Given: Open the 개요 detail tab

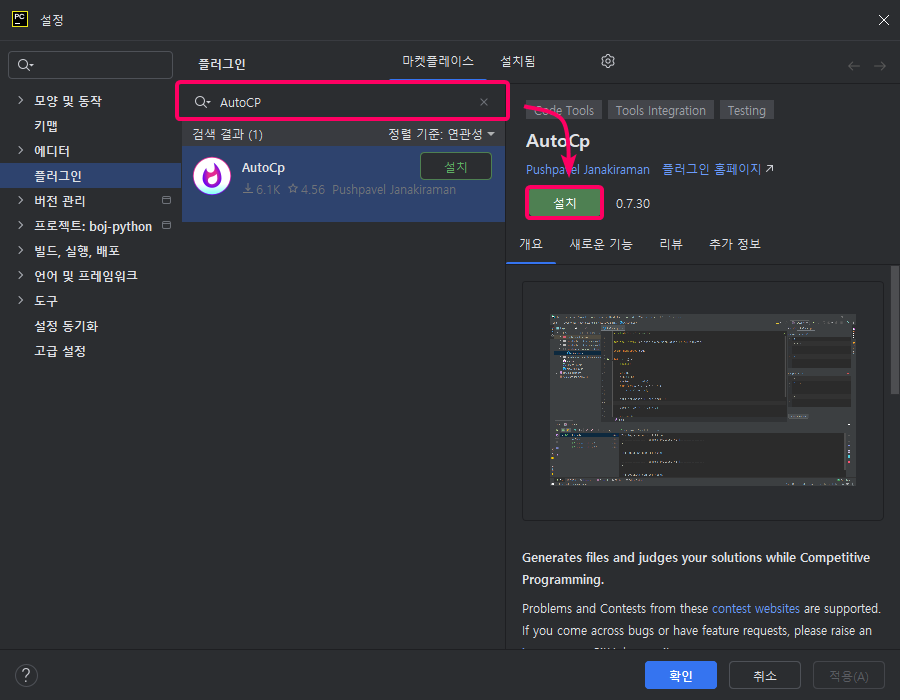Looking at the screenshot, I should point(530,244).
